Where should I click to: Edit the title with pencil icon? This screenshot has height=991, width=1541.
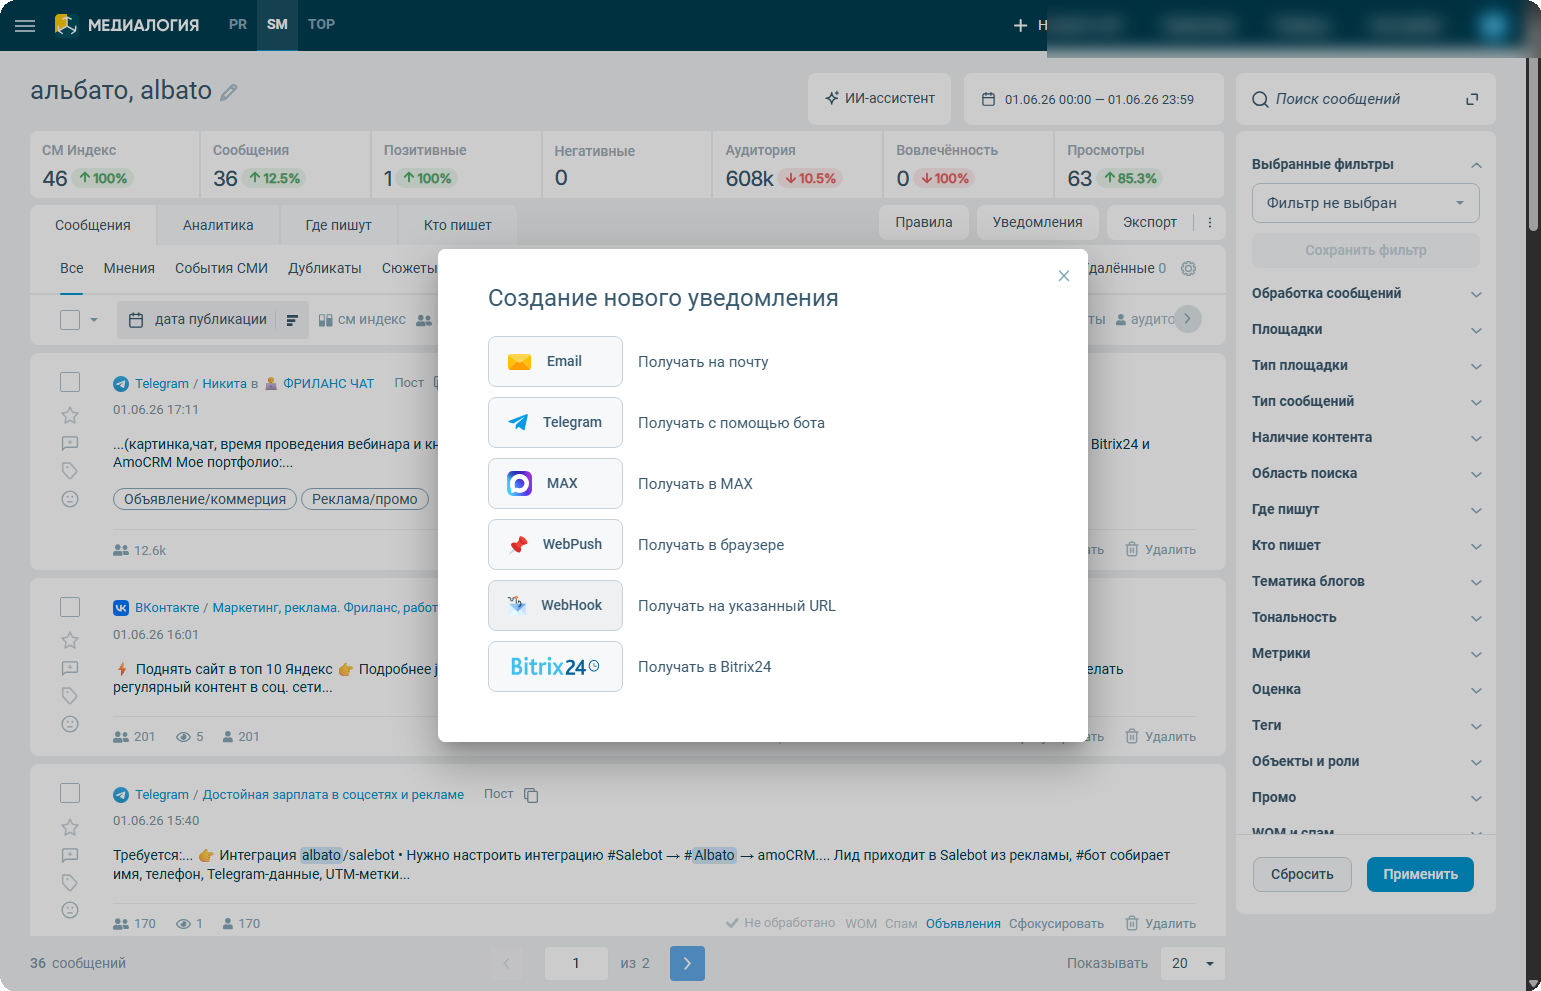pos(229,92)
